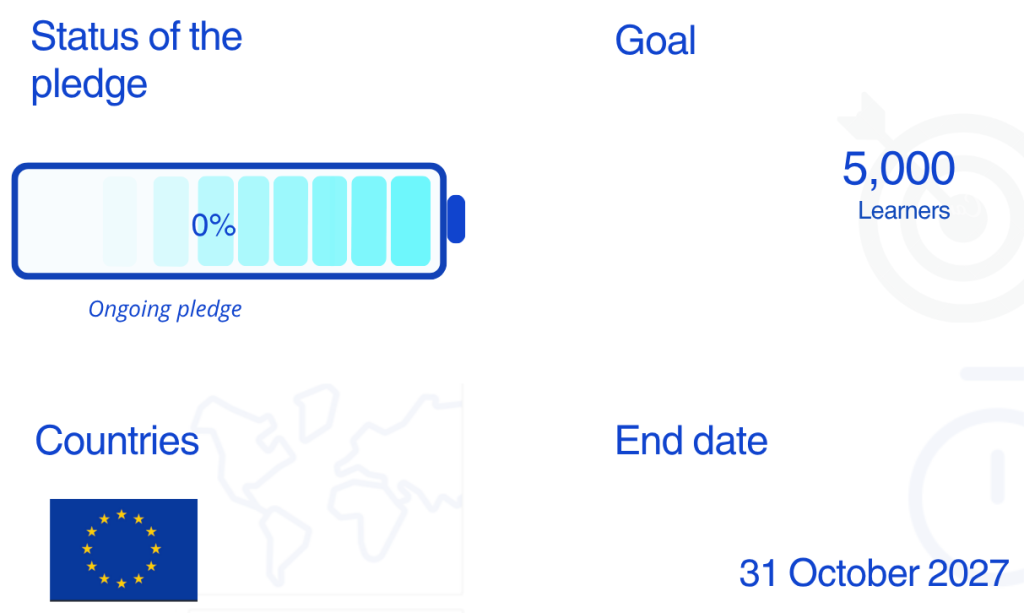Click the "Ongoing pledge" caption

[165, 309]
